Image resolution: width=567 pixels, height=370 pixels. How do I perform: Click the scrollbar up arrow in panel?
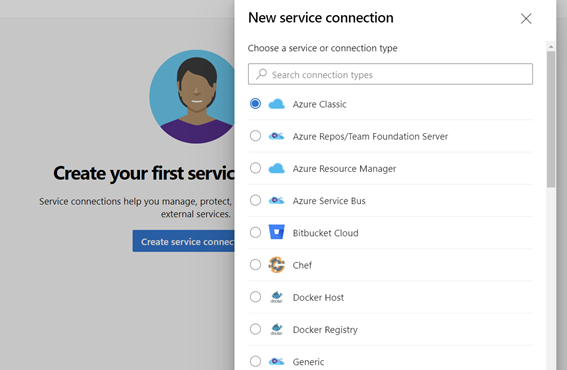click(x=551, y=46)
